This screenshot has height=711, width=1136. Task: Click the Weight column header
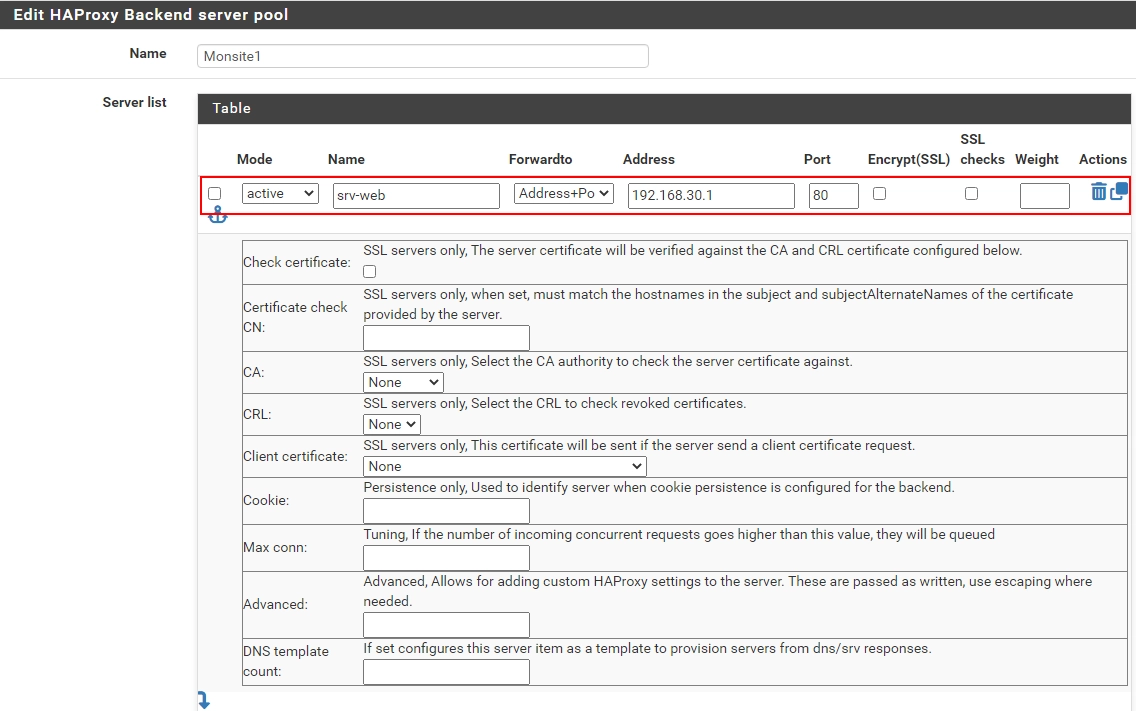(x=1037, y=159)
